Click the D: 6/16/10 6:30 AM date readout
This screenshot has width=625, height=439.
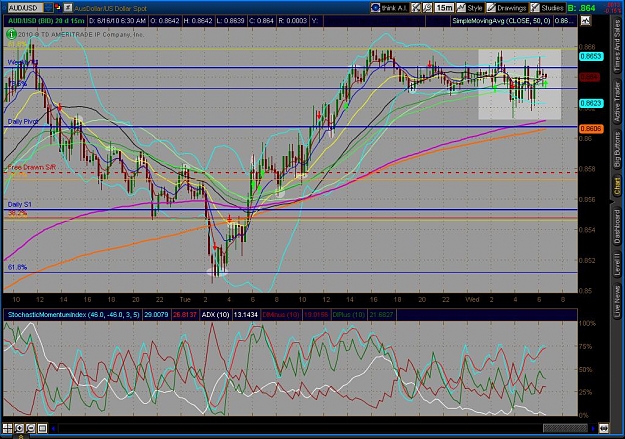(x=117, y=21)
